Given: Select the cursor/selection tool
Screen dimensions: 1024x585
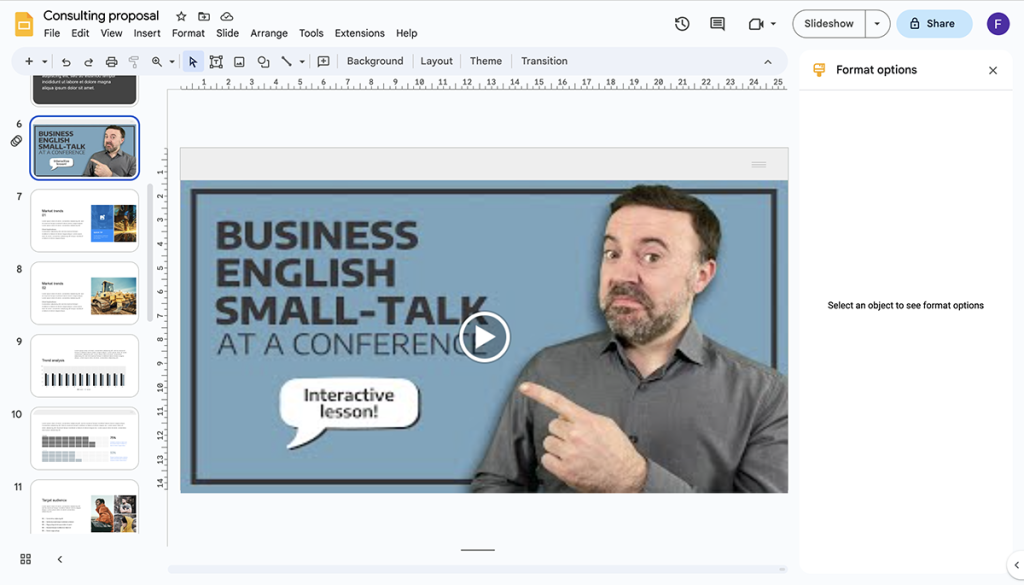Looking at the screenshot, I should 192,61.
